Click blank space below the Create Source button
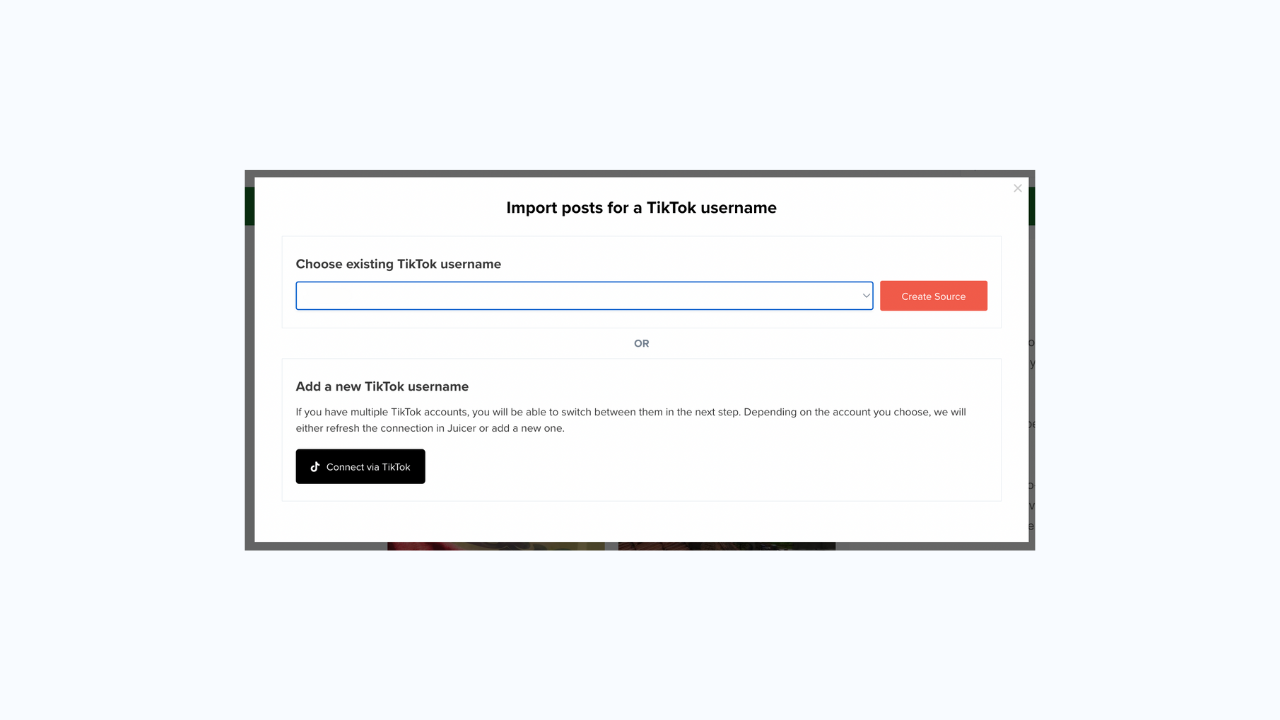The image size is (1280, 720). click(933, 319)
